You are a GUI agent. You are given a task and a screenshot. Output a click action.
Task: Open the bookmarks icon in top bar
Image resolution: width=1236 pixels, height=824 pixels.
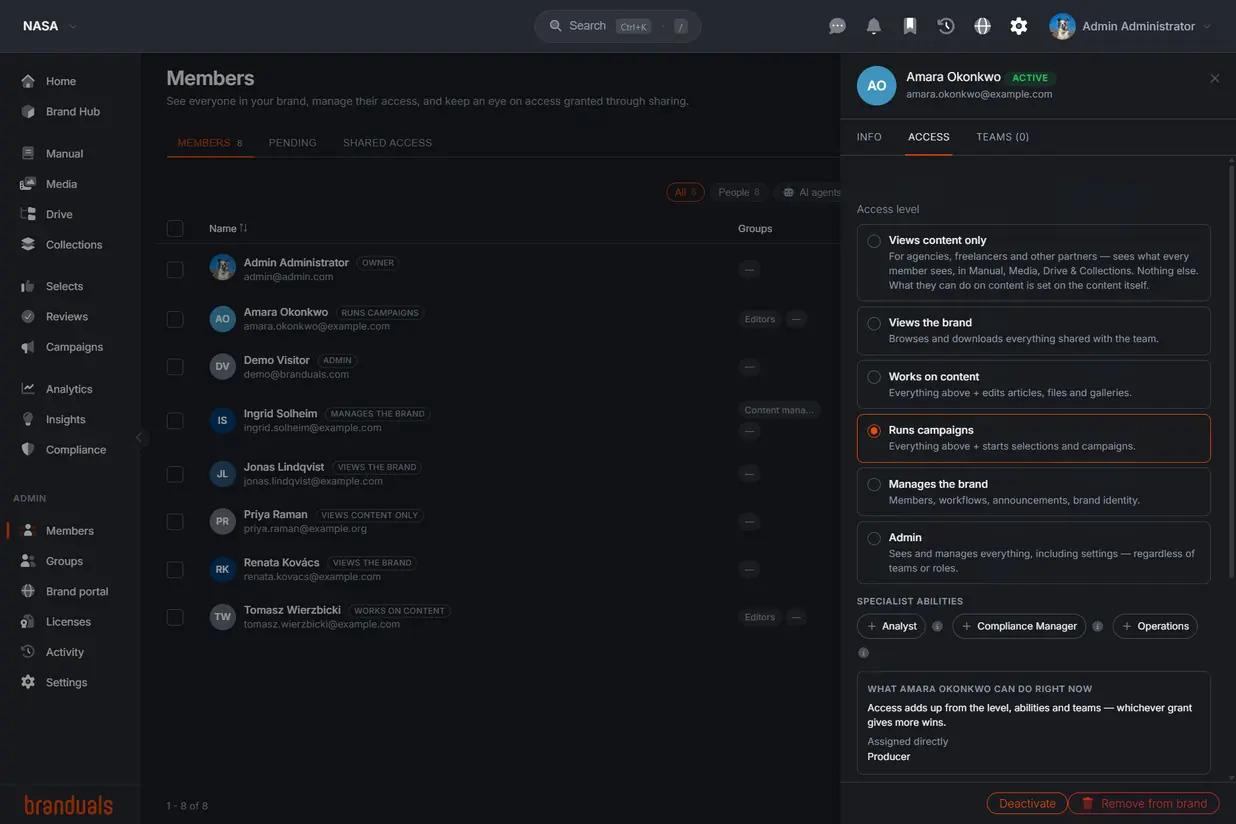point(910,26)
